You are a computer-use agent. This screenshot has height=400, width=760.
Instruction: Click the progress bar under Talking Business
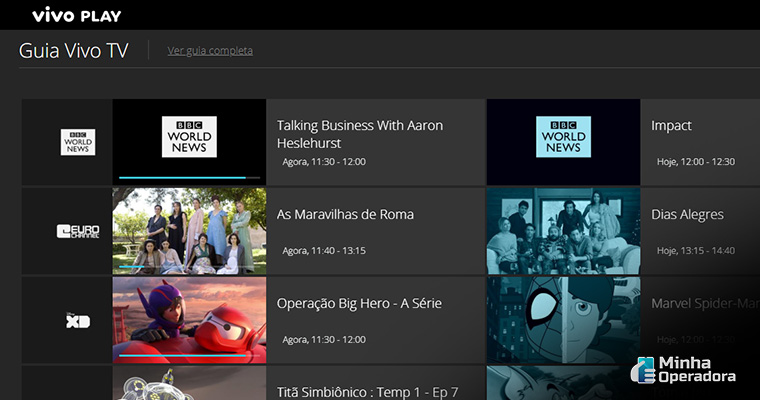(x=182, y=178)
